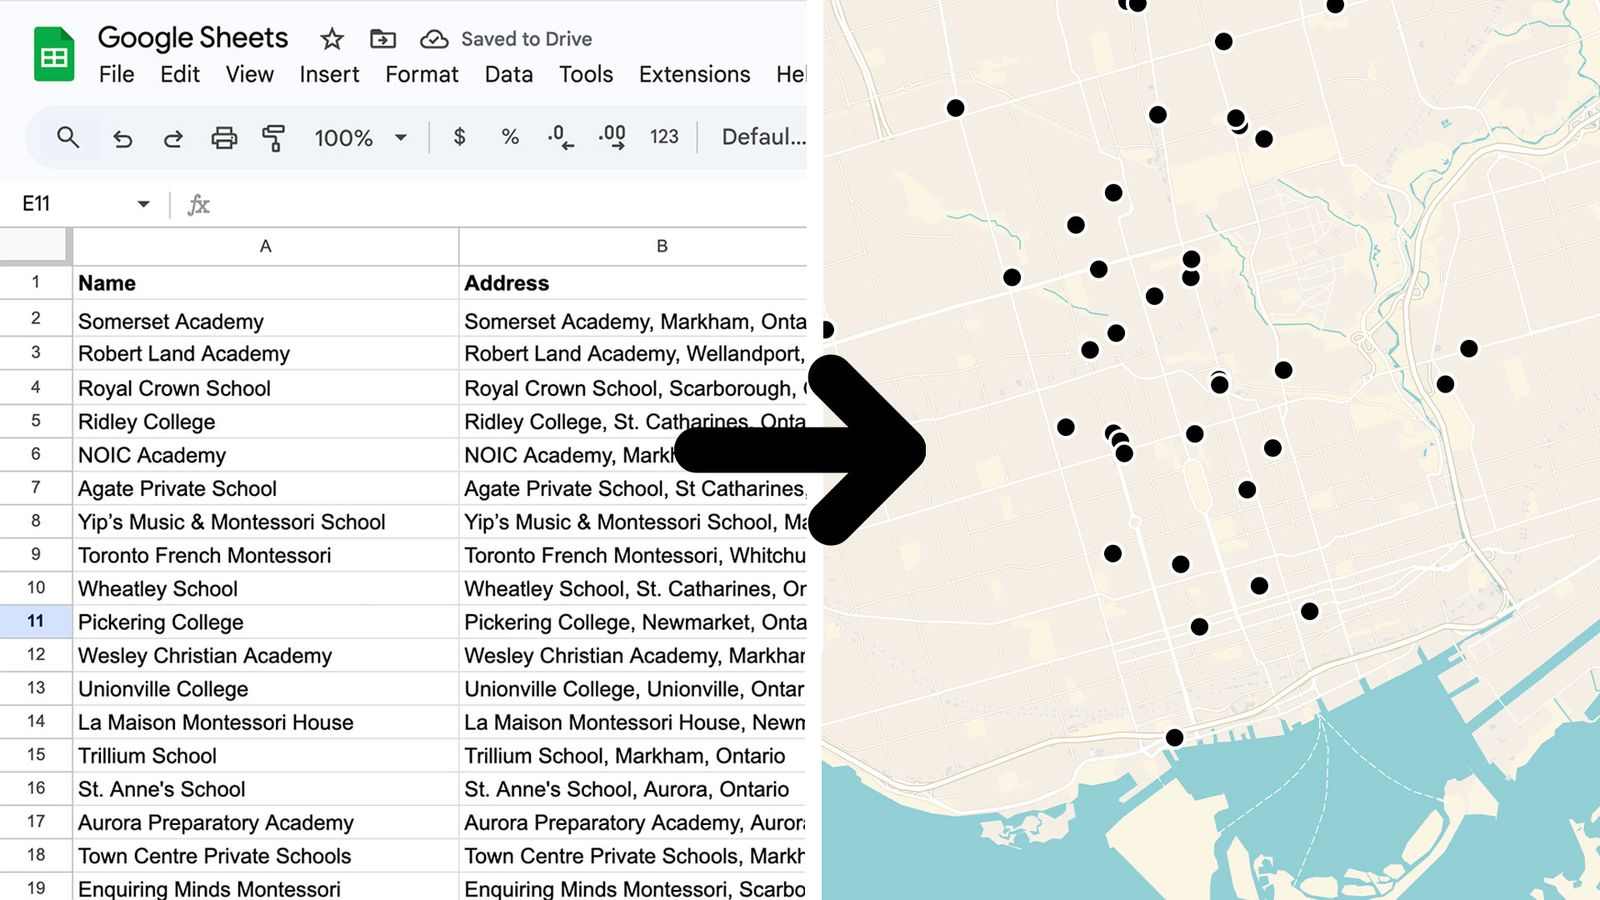
Task: Format selection as percent
Action: (x=510, y=138)
